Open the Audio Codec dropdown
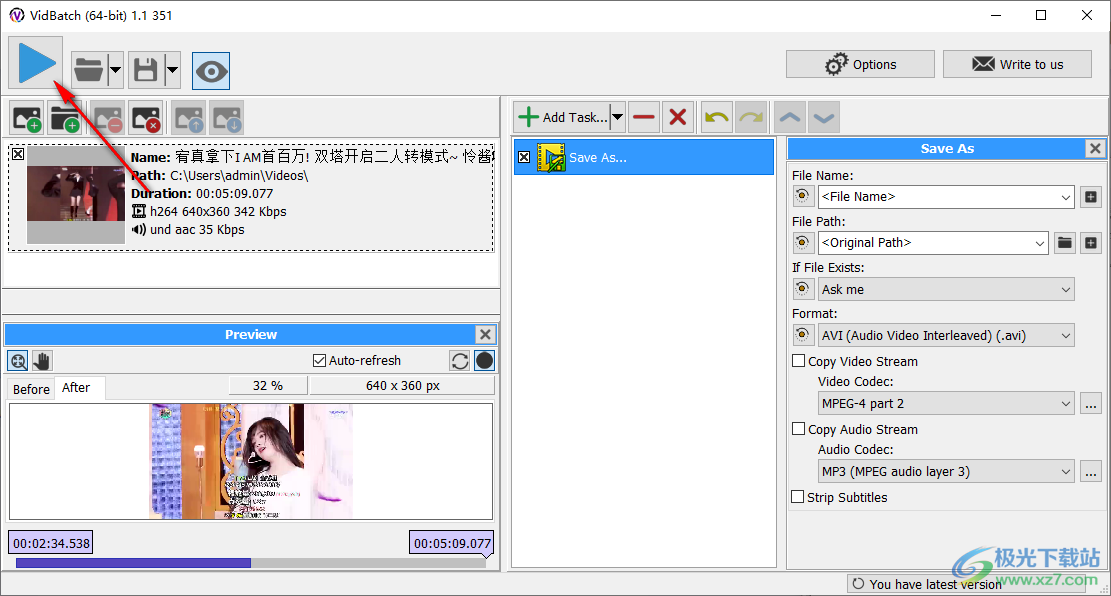The height and width of the screenshot is (596, 1111). pyautogui.click(x=946, y=471)
